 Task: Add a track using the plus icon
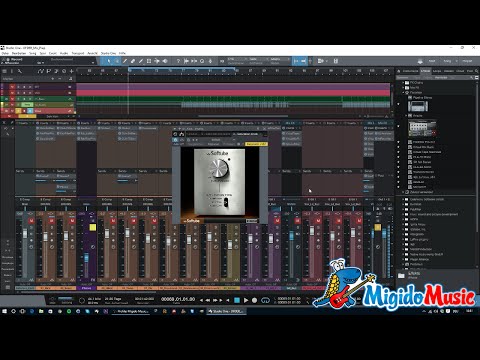click(x=71, y=71)
